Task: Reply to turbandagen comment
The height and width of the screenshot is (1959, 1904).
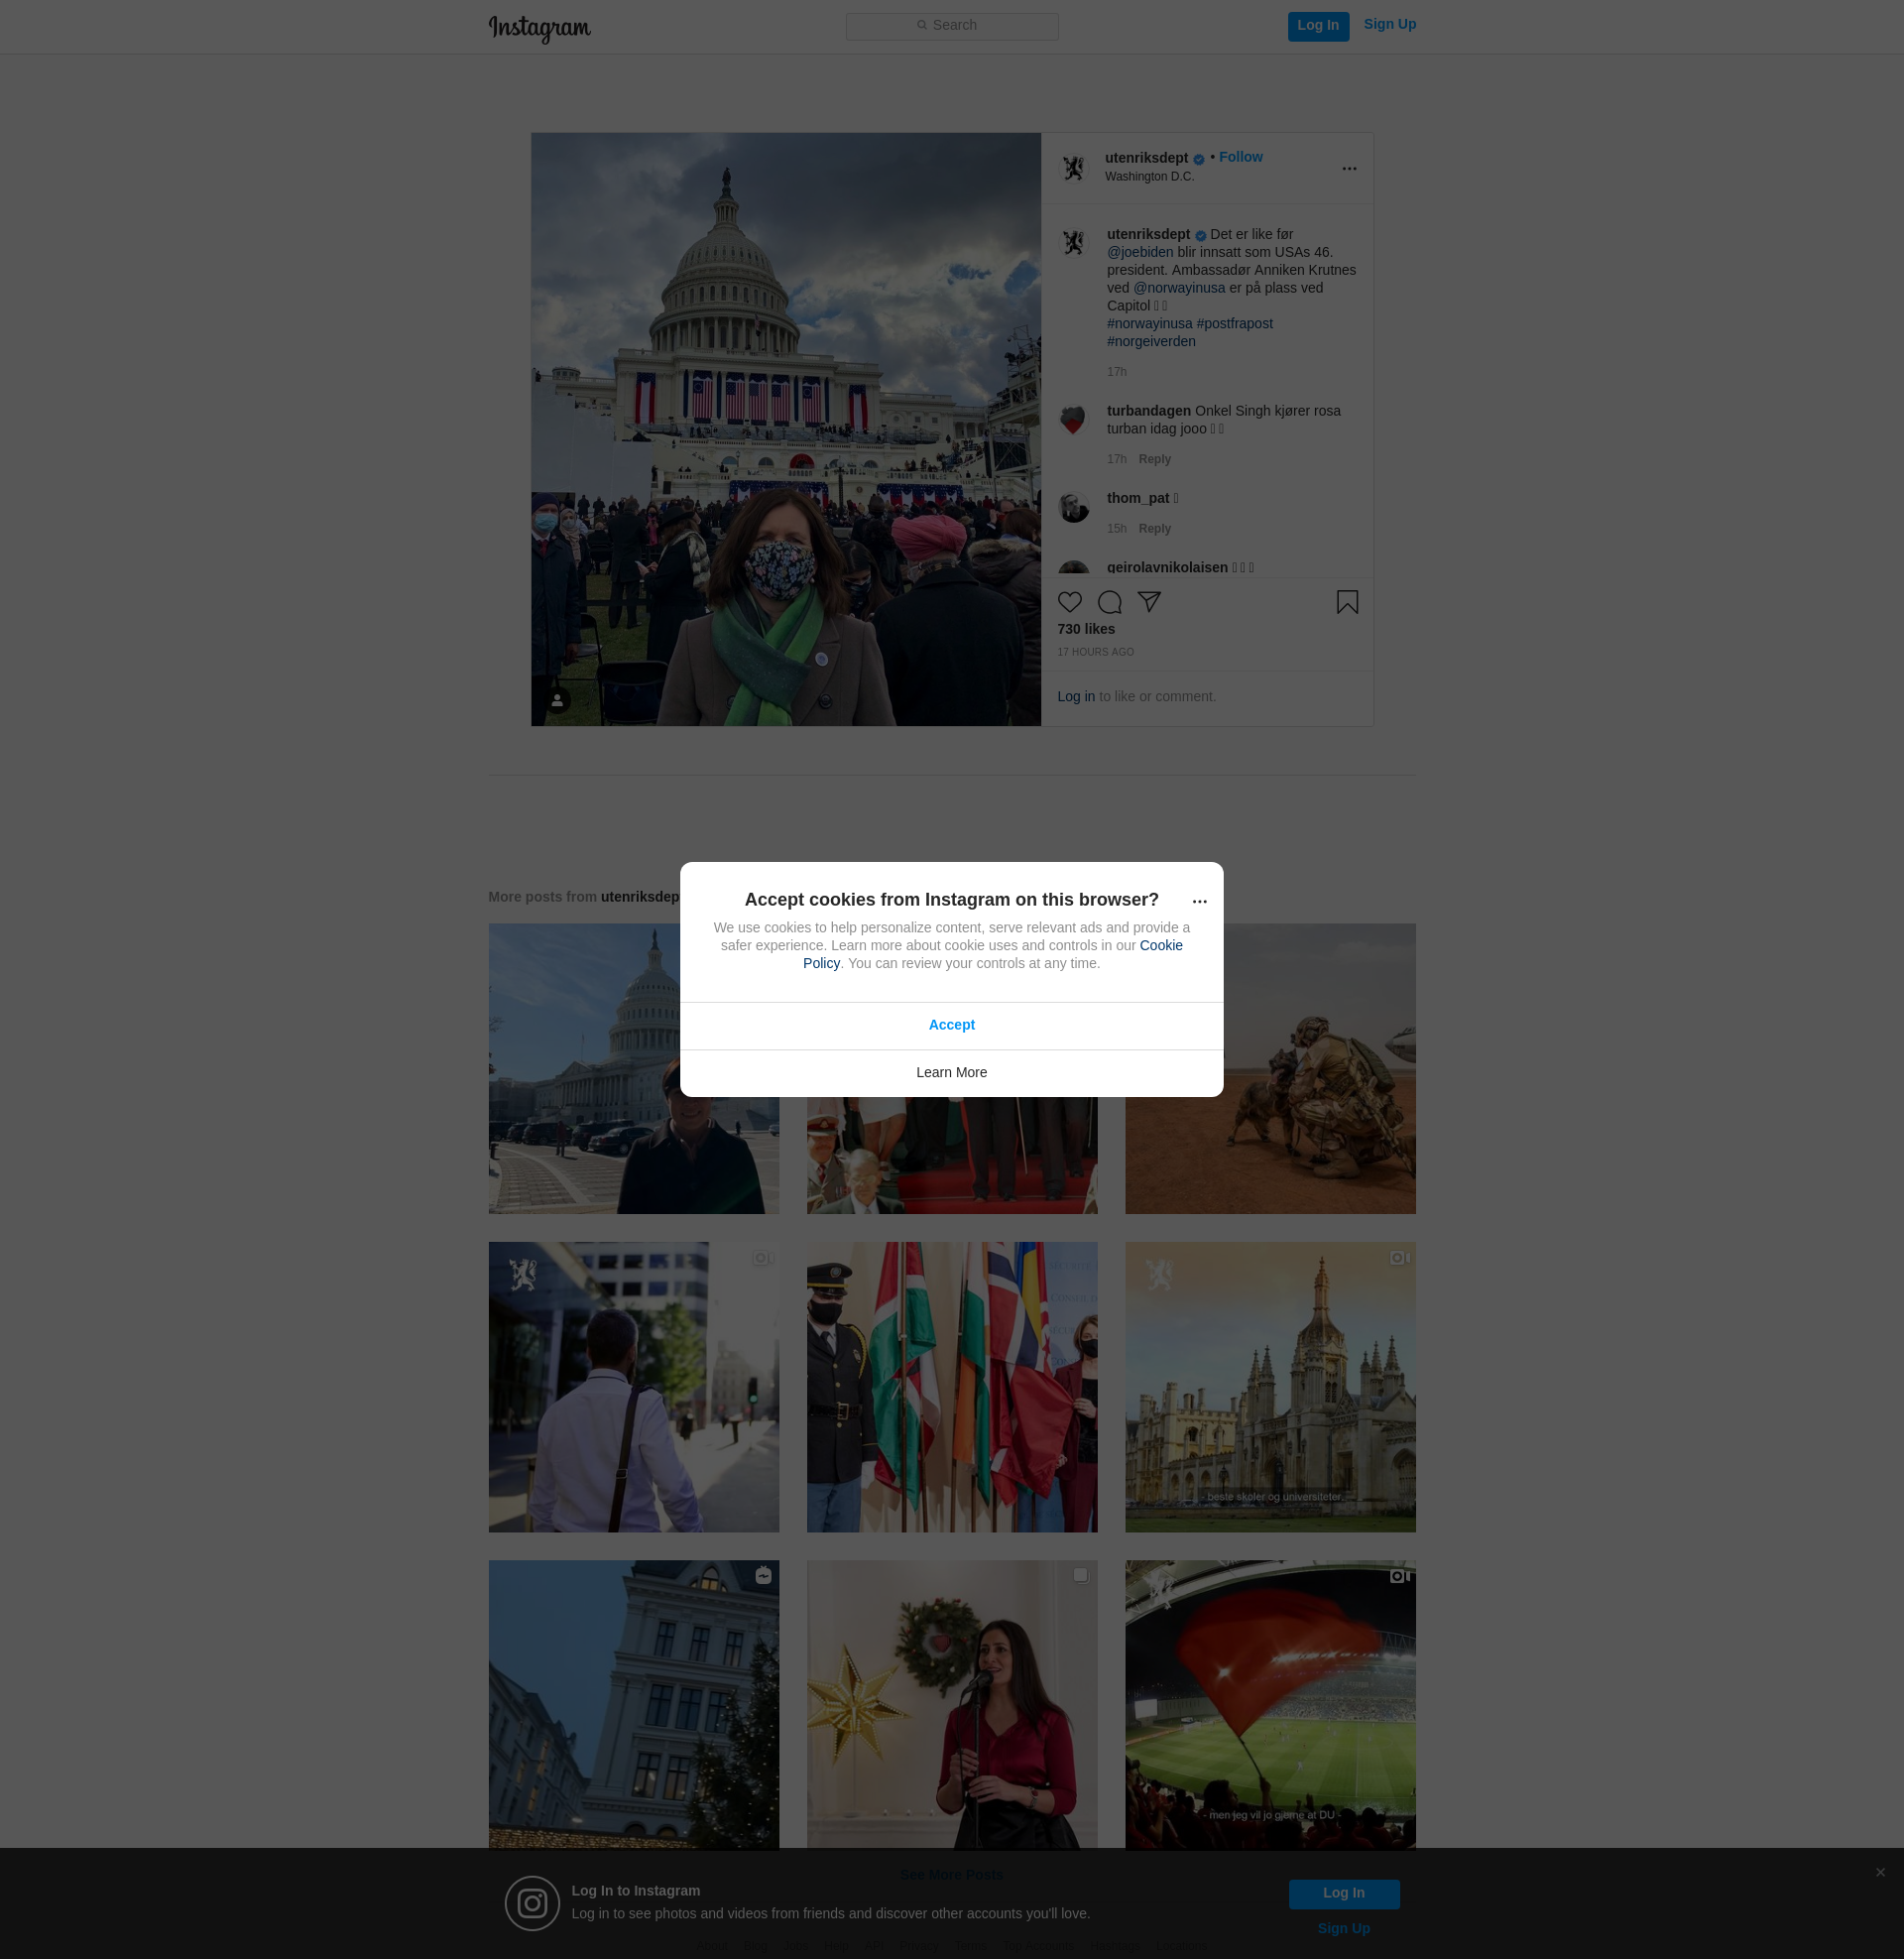Action: click(x=1154, y=460)
